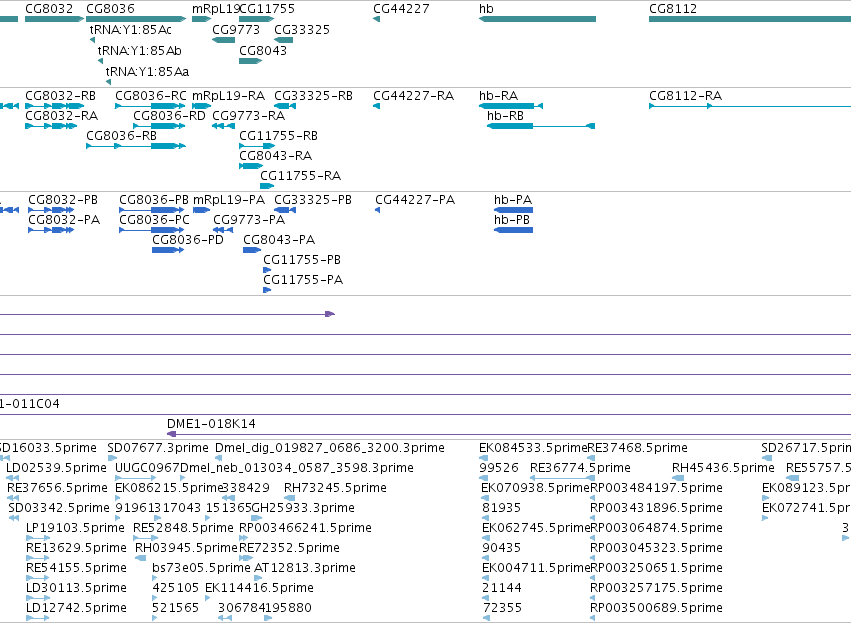
Task: Select the CG8043-RA transcript label
Action: point(276,156)
